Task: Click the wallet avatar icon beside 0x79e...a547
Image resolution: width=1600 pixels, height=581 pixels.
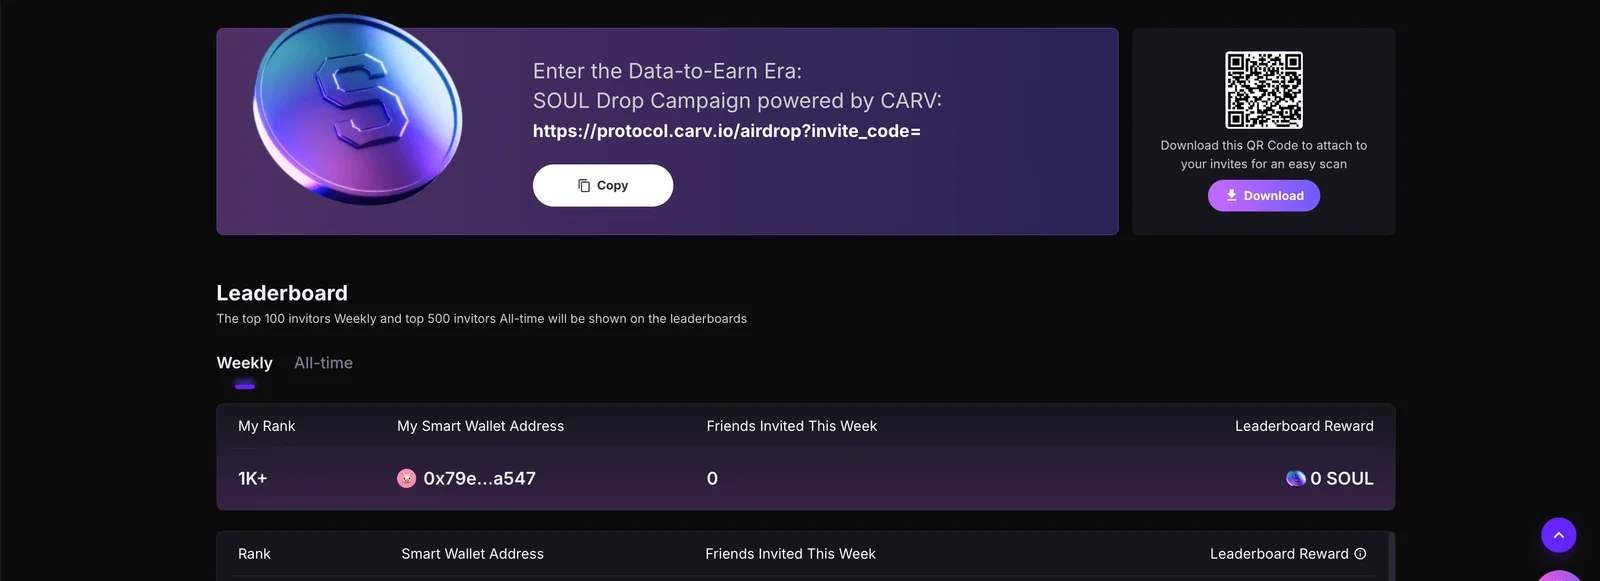Action: click(406, 479)
